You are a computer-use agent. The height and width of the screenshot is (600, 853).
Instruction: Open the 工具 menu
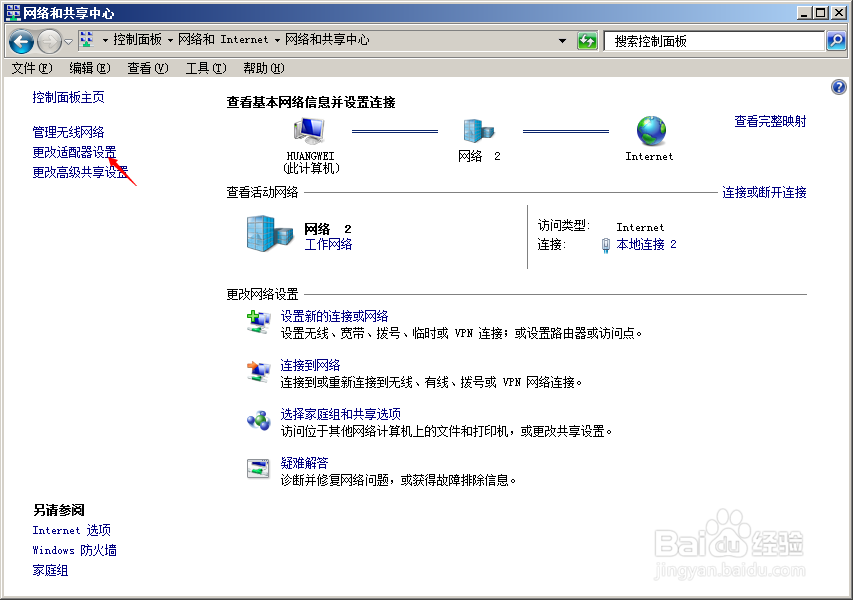coord(204,67)
